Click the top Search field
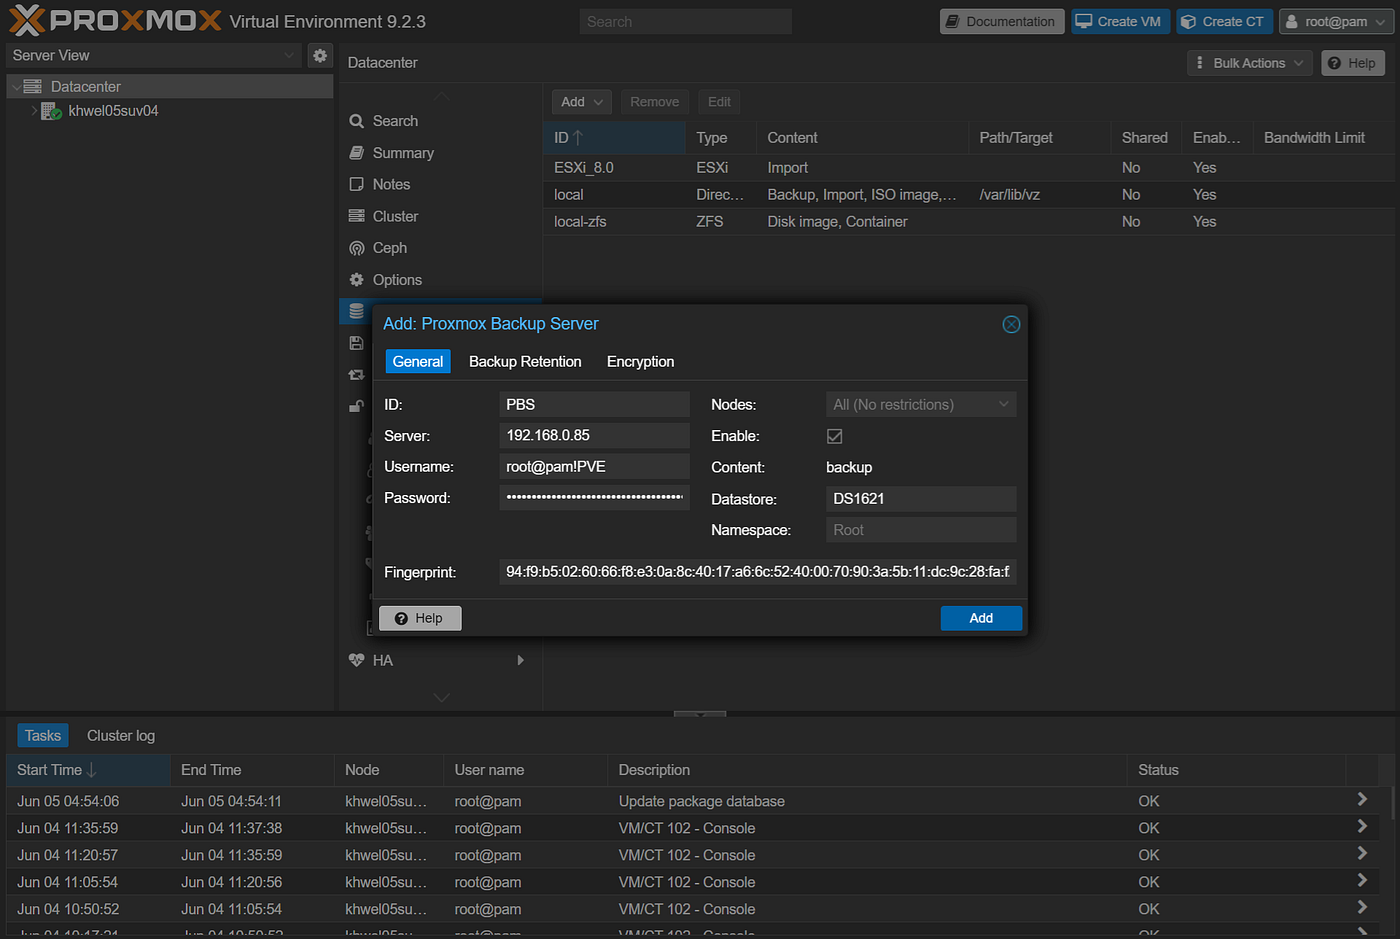This screenshot has width=1400, height=939. click(x=685, y=22)
